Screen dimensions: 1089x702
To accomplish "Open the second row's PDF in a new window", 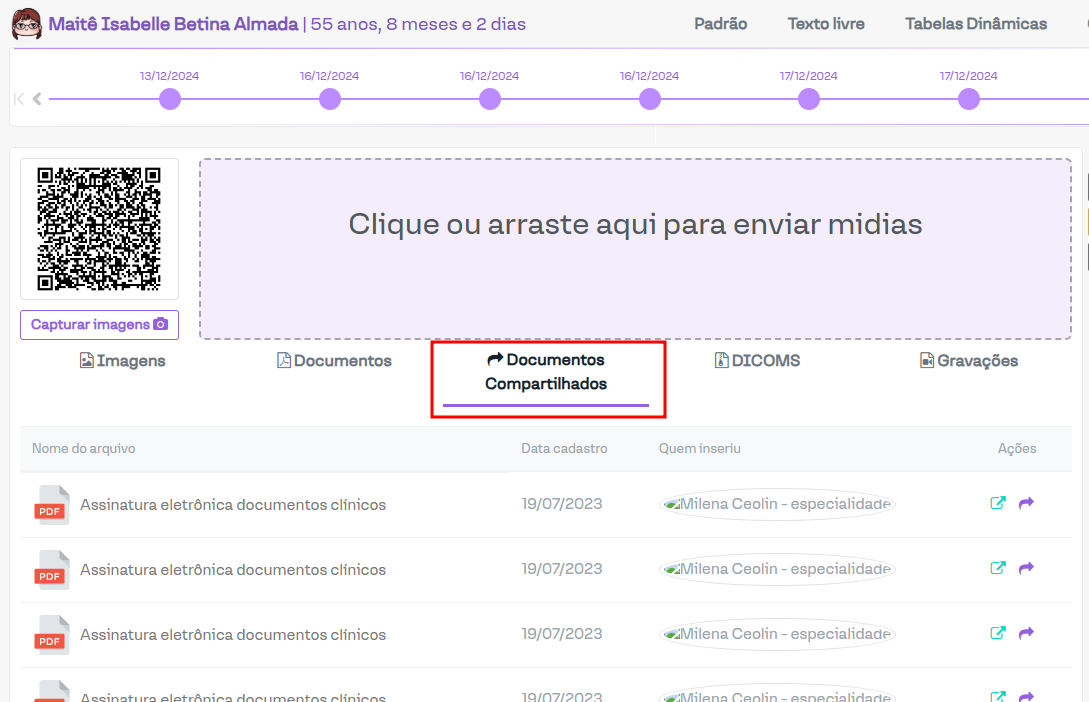I will pos(997,568).
